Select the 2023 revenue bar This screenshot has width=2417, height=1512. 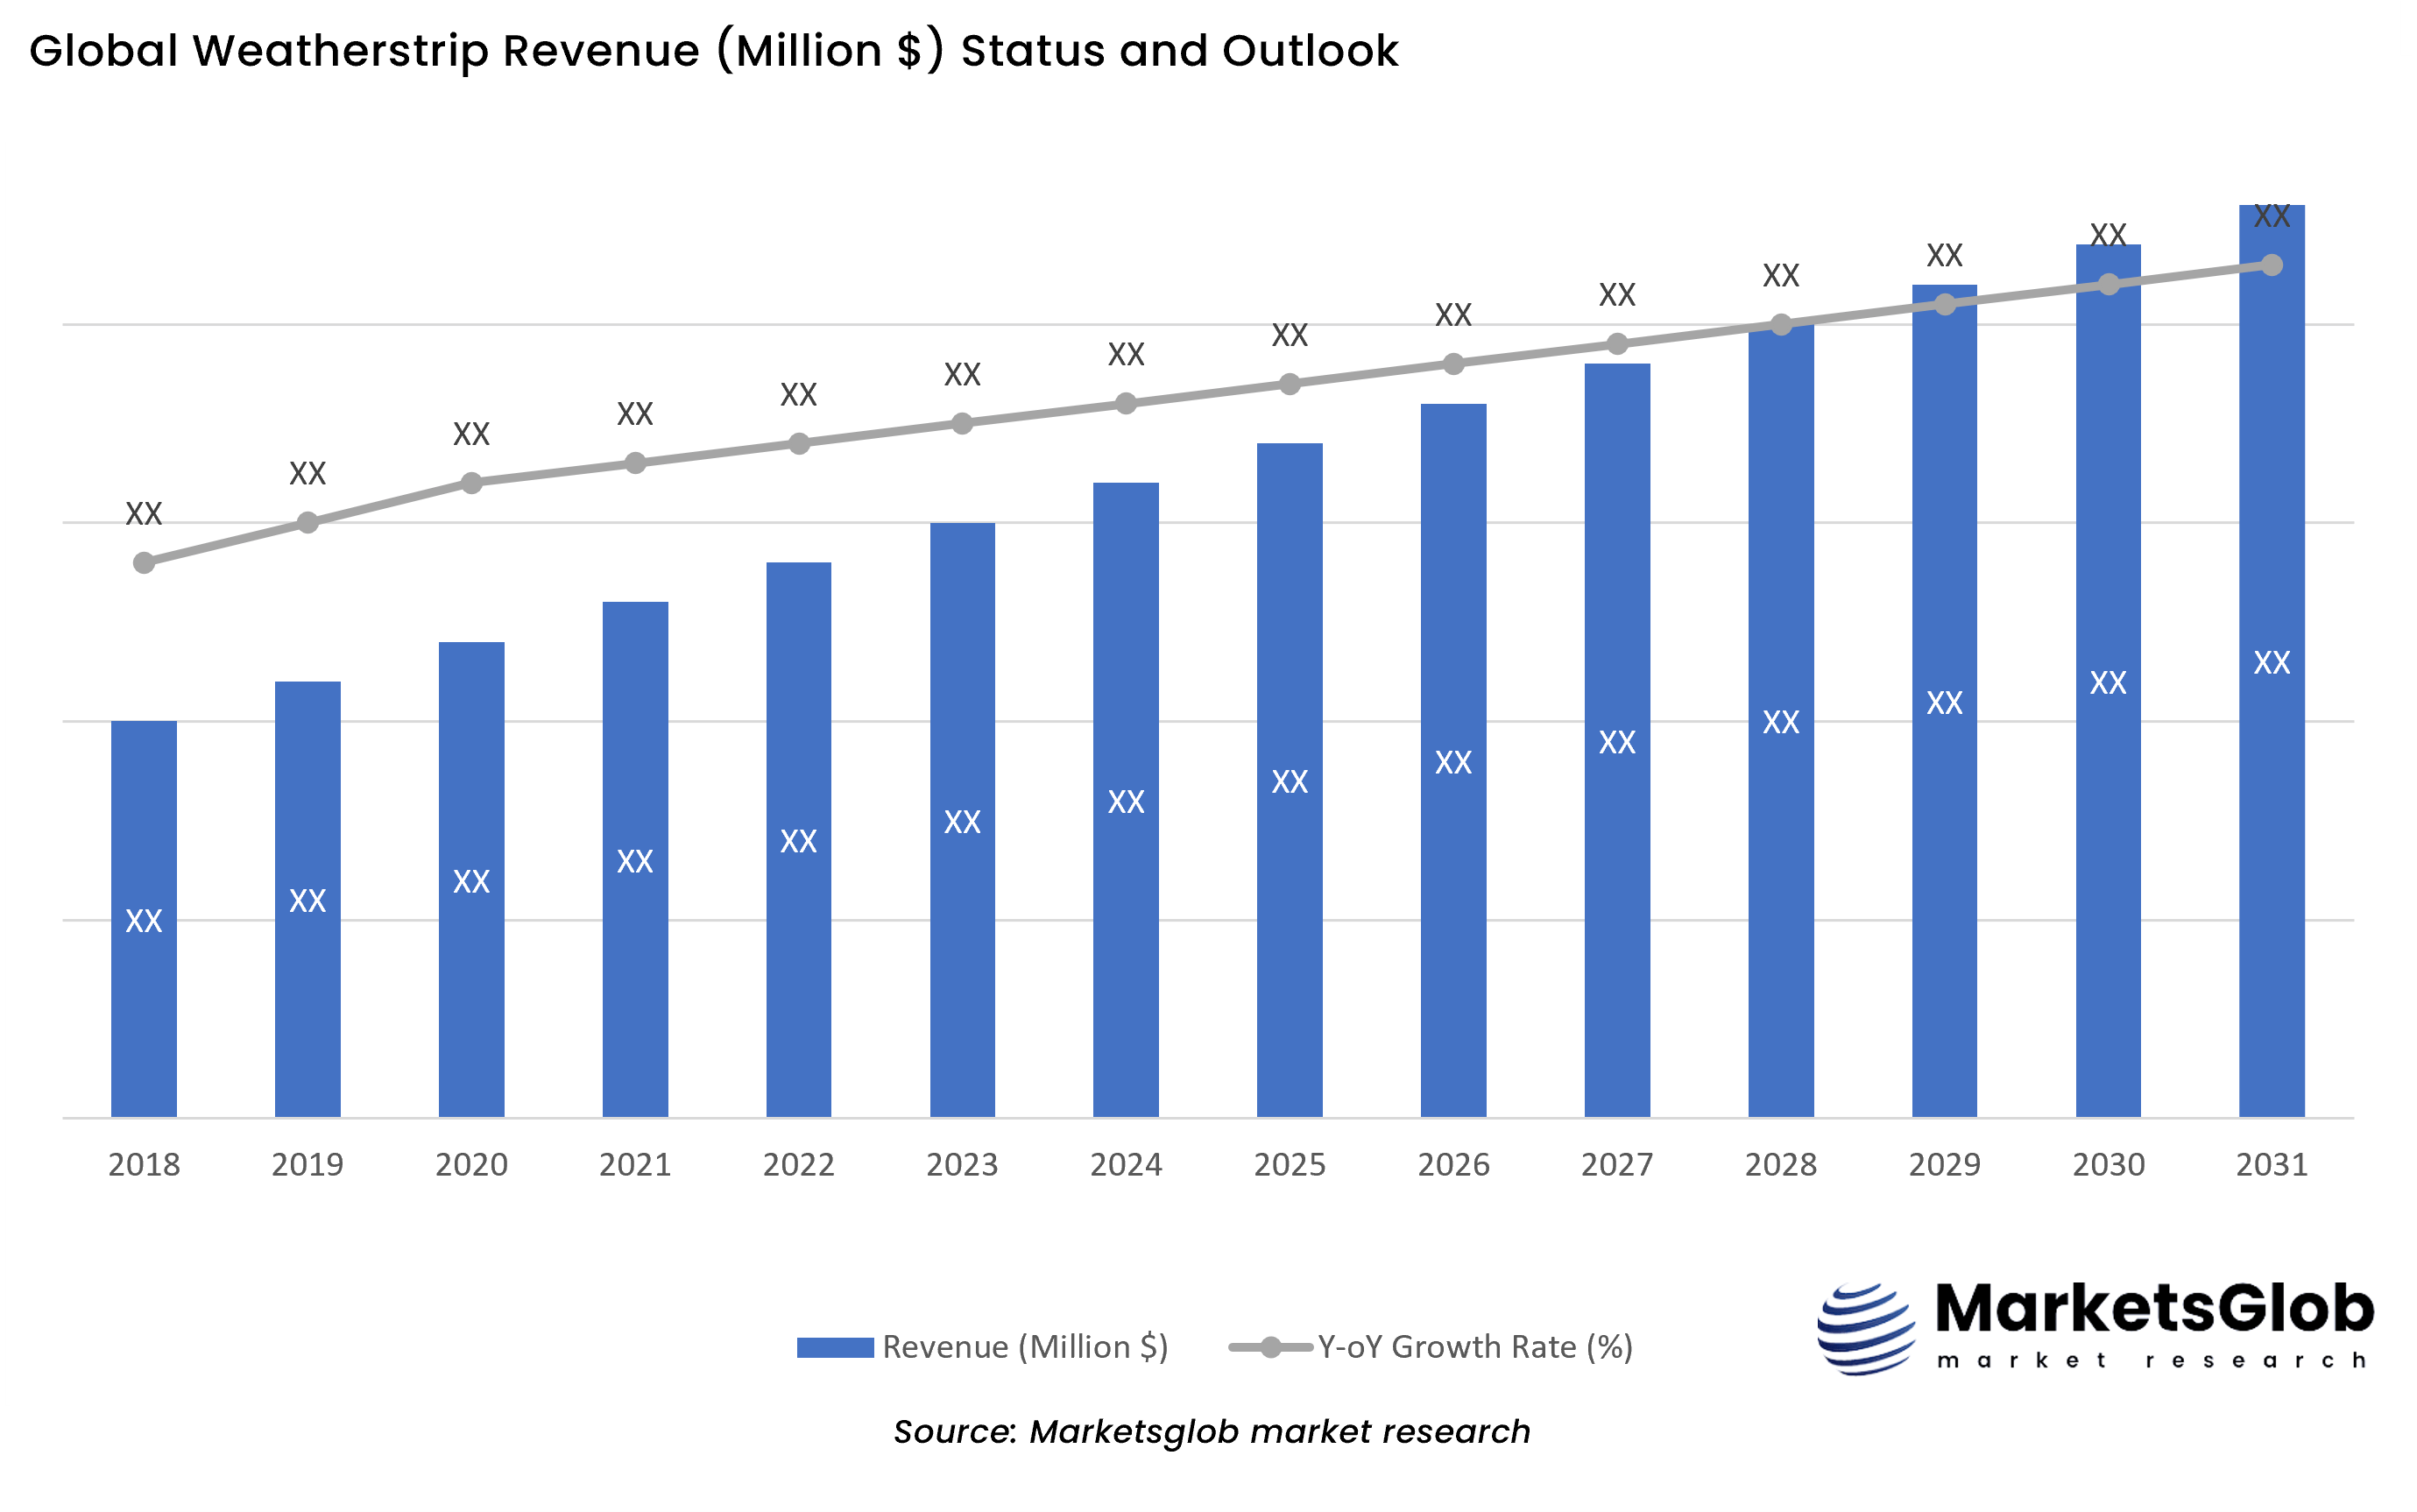pyautogui.click(x=962, y=820)
